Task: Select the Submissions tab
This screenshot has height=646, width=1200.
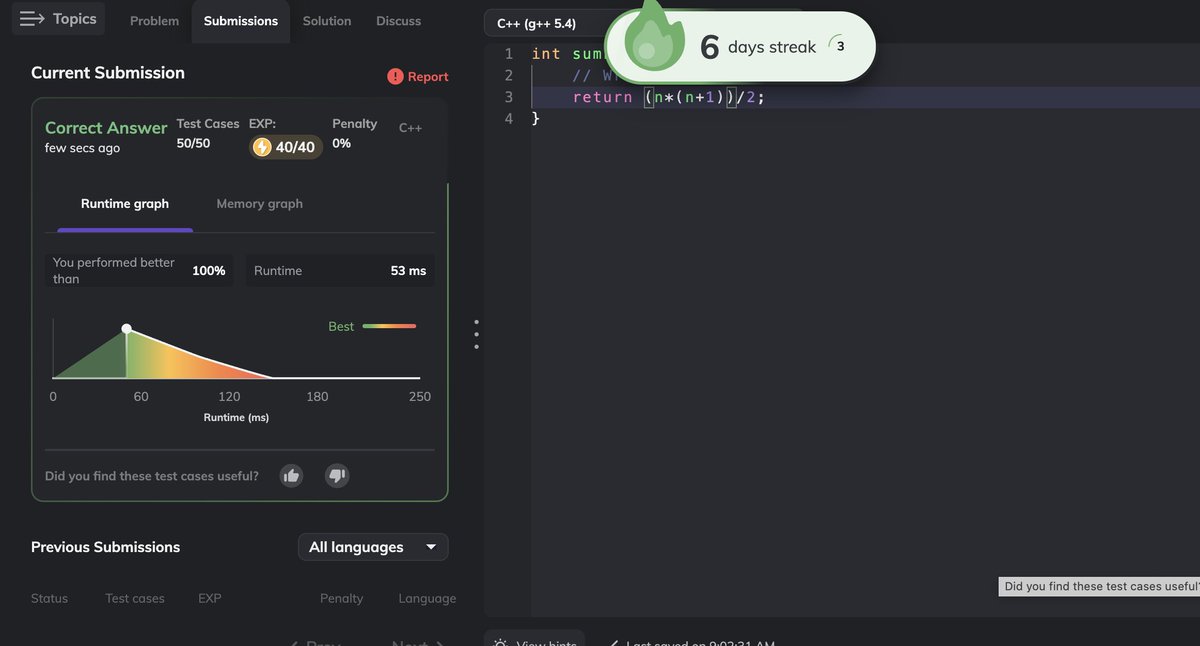Action: 241,21
